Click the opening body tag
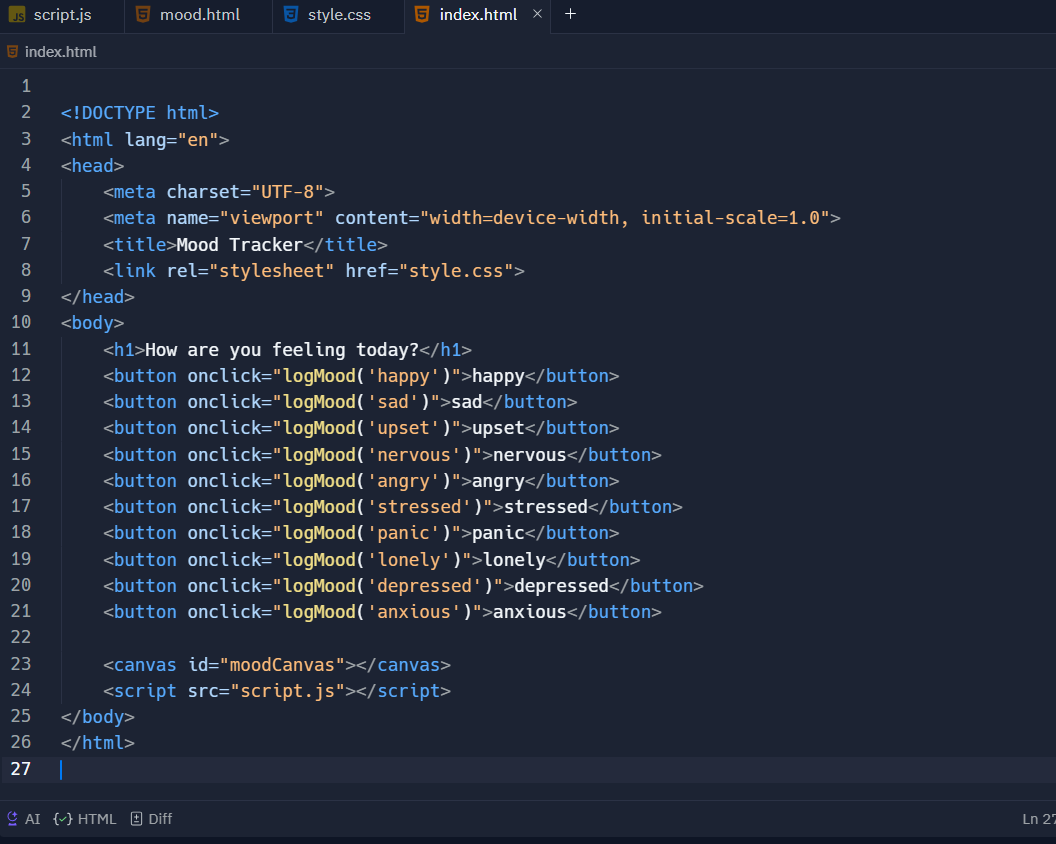This screenshot has height=844, width=1056. click(x=92, y=323)
